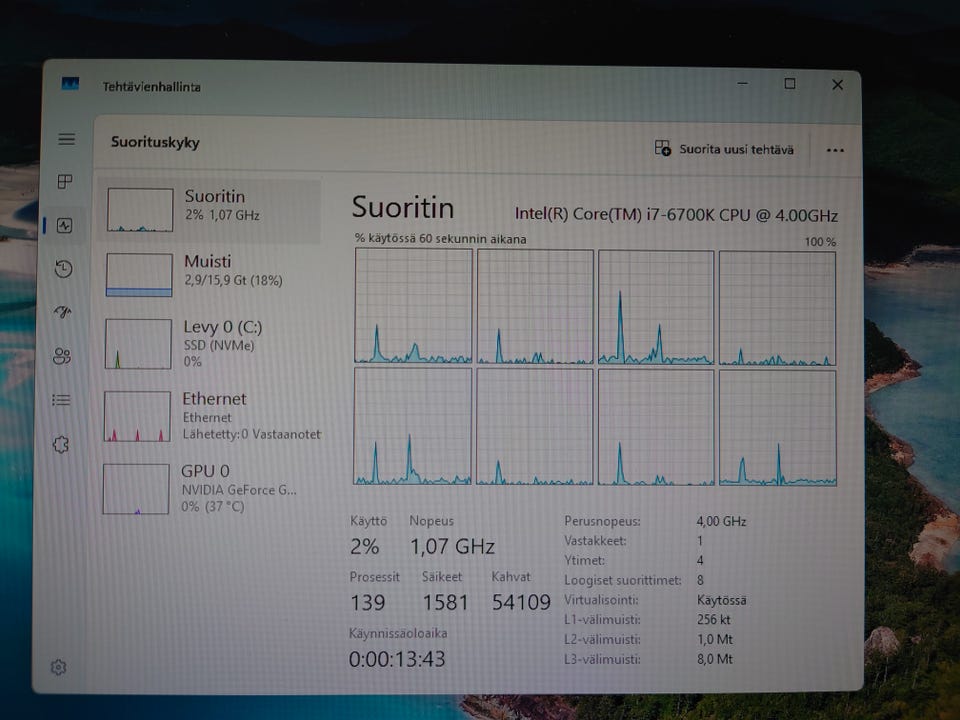Click the Suoritin mini usage graph thumbnail
The image size is (960, 720).
click(x=140, y=210)
